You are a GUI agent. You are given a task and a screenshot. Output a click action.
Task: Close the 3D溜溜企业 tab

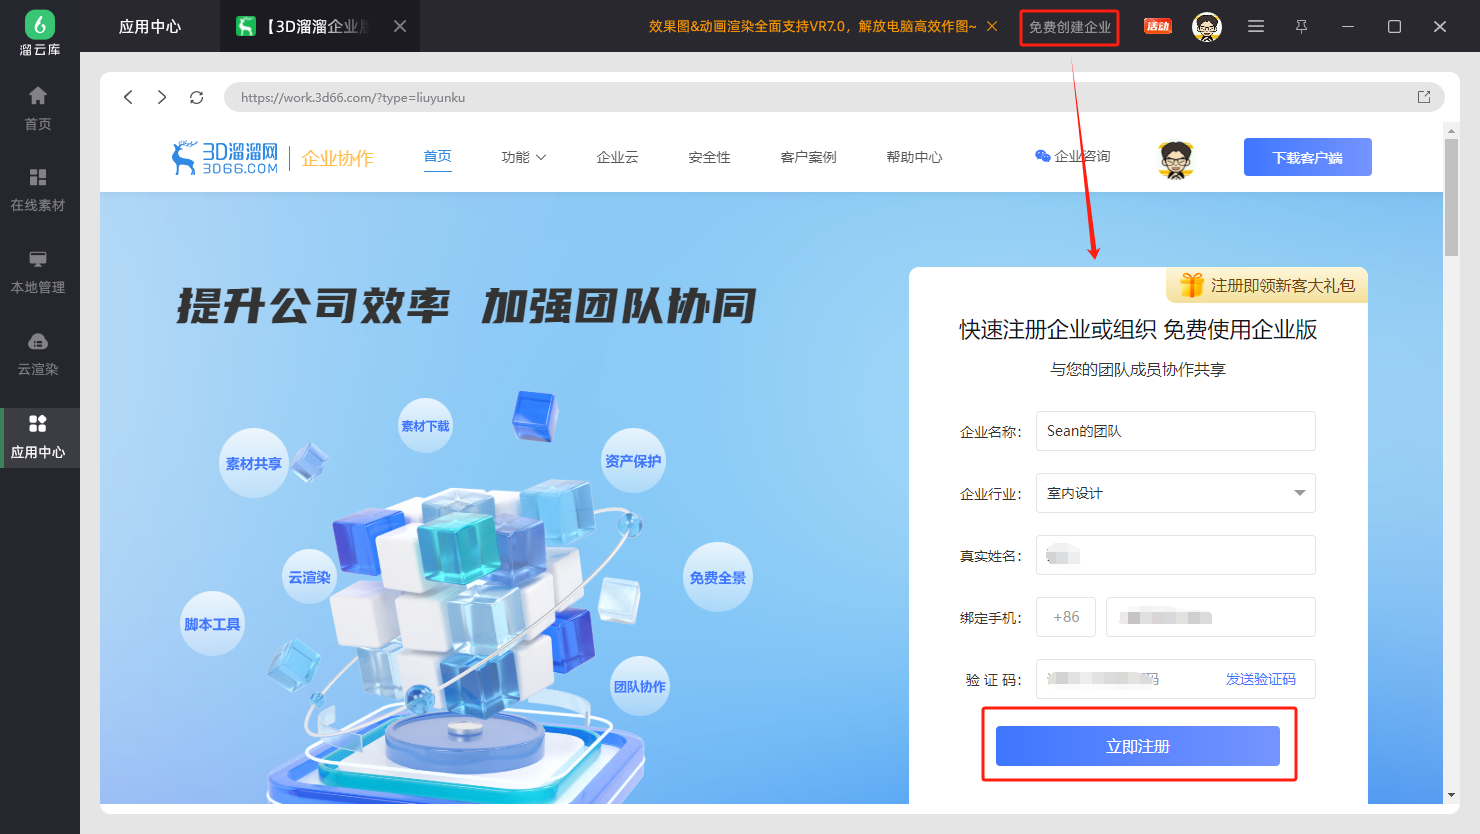point(400,26)
